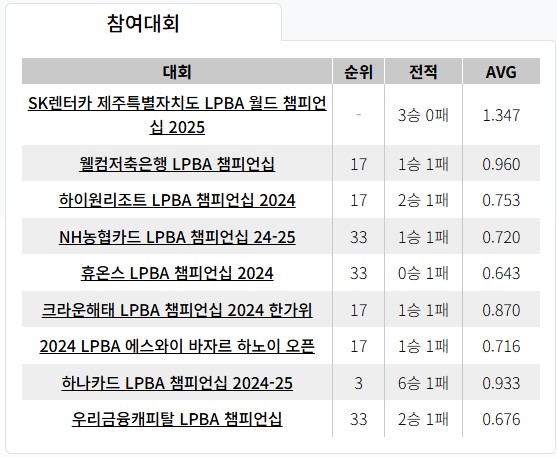Click the AVG column header
Image resolution: width=557 pixels, height=457 pixels.
point(501,71)
